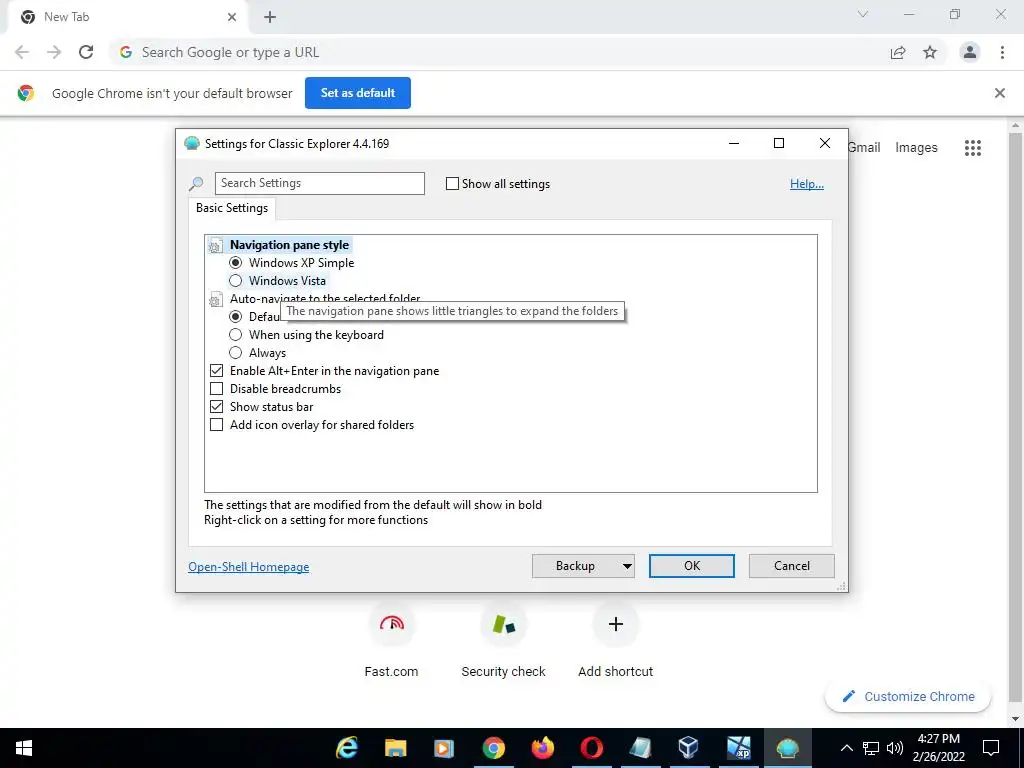Launch Firefox from the taskbar

[542, 748]
